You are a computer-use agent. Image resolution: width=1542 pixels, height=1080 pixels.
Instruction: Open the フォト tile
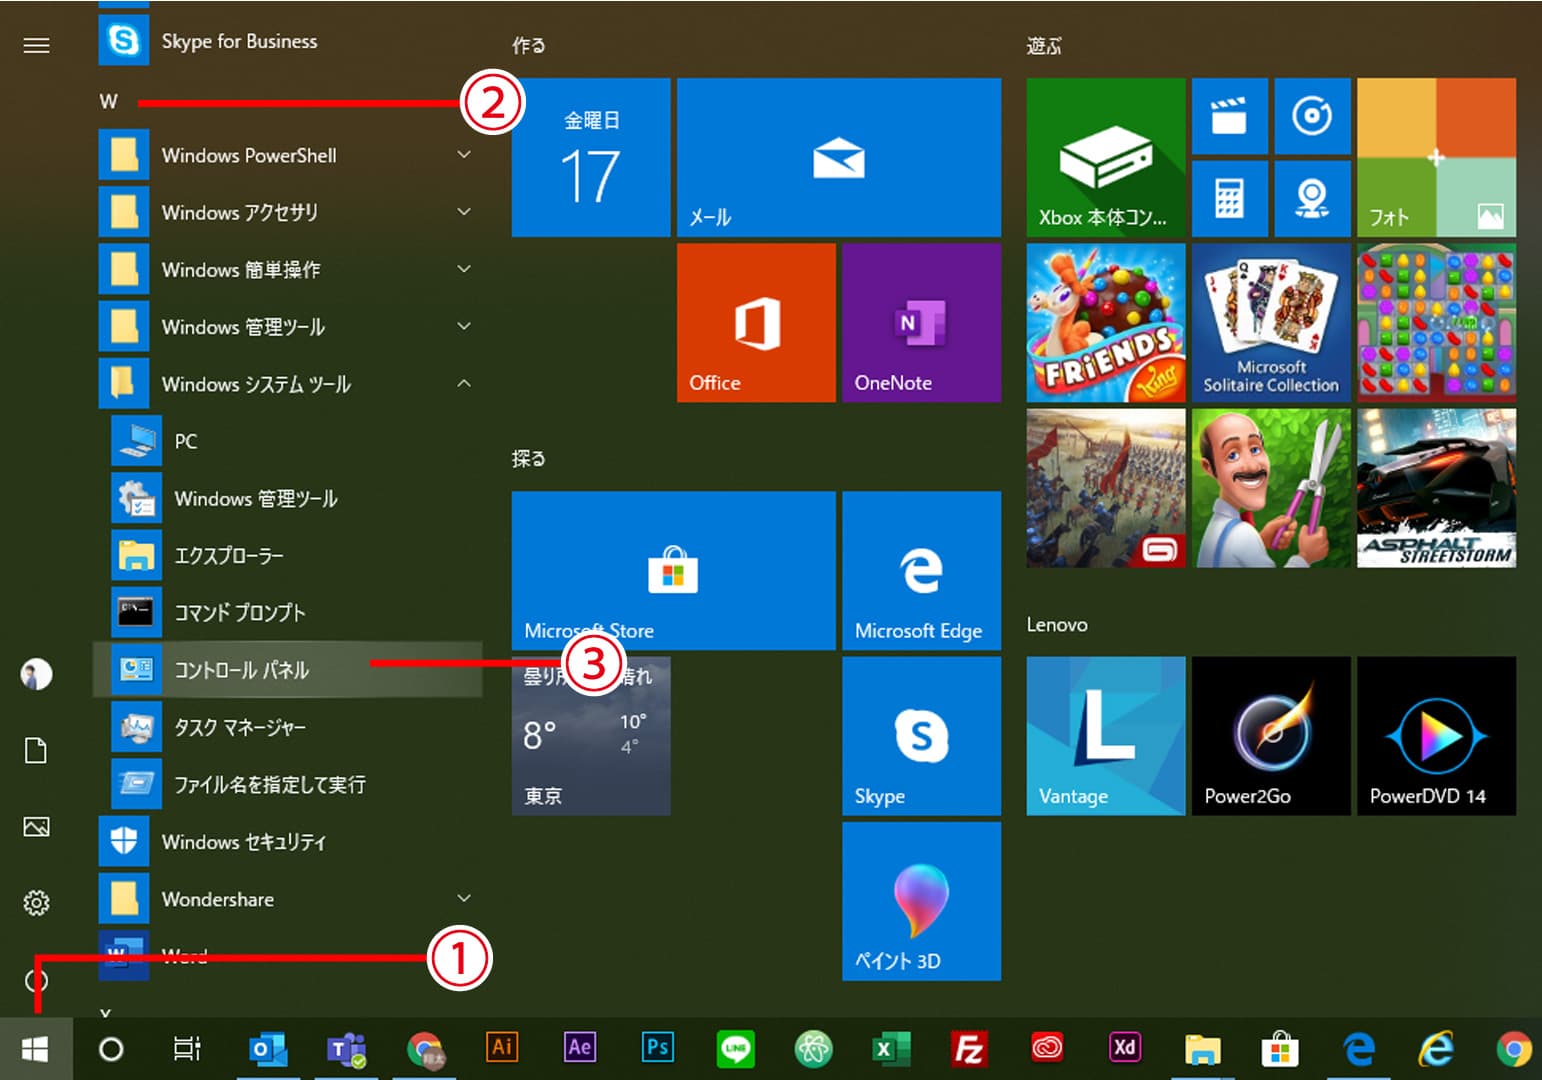(1436, 157)
